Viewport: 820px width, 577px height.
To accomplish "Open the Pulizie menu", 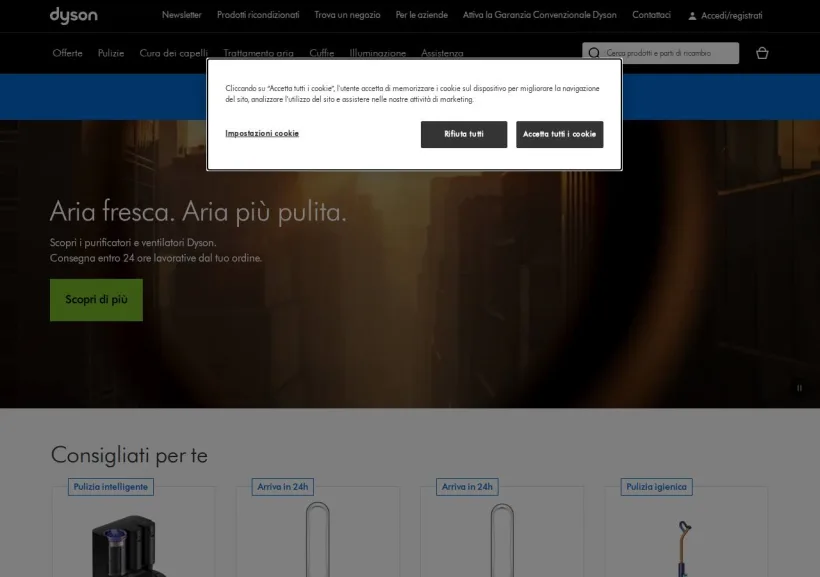I will click(111, 53).
